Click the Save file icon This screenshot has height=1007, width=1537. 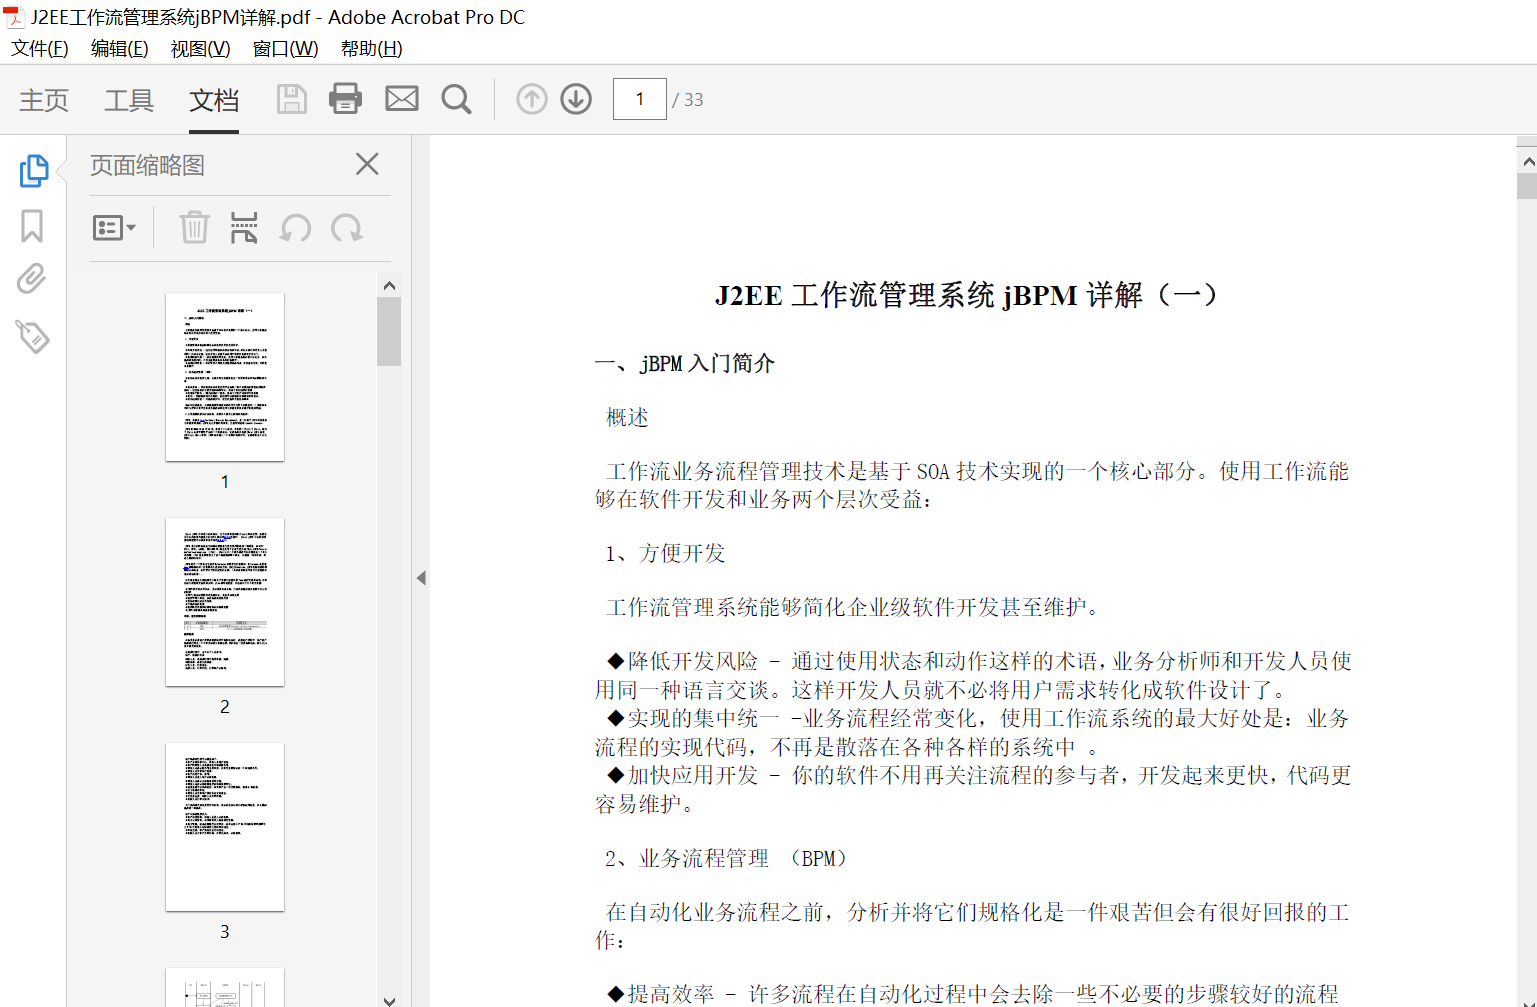pyautogui.click(x=291, y=99)
